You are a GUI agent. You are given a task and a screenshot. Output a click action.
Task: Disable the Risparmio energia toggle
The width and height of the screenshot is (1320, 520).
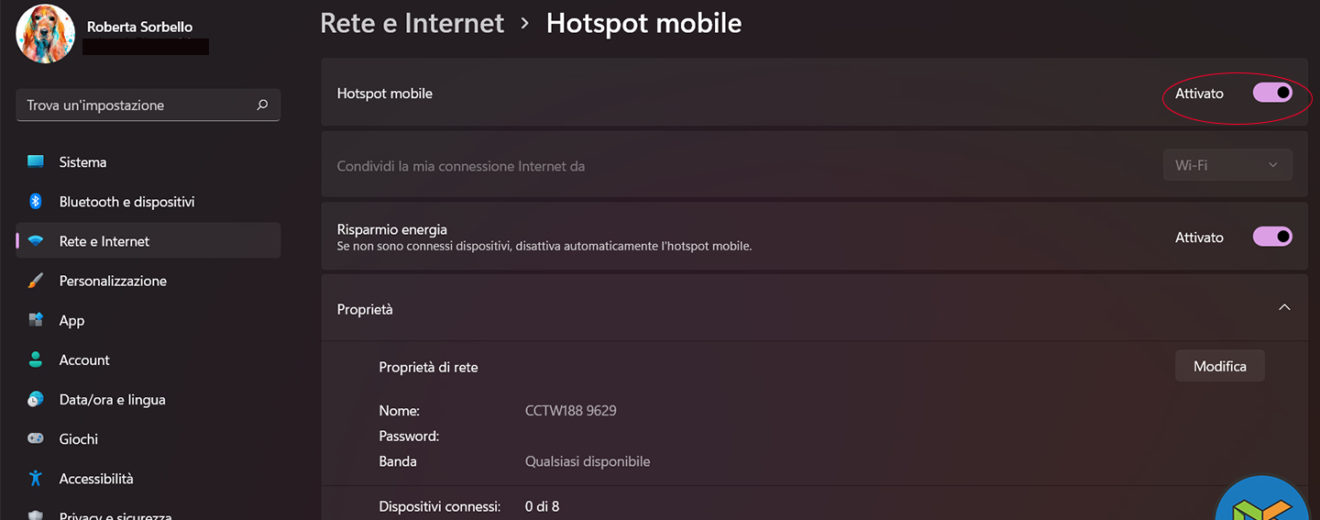pos(1272,237)
